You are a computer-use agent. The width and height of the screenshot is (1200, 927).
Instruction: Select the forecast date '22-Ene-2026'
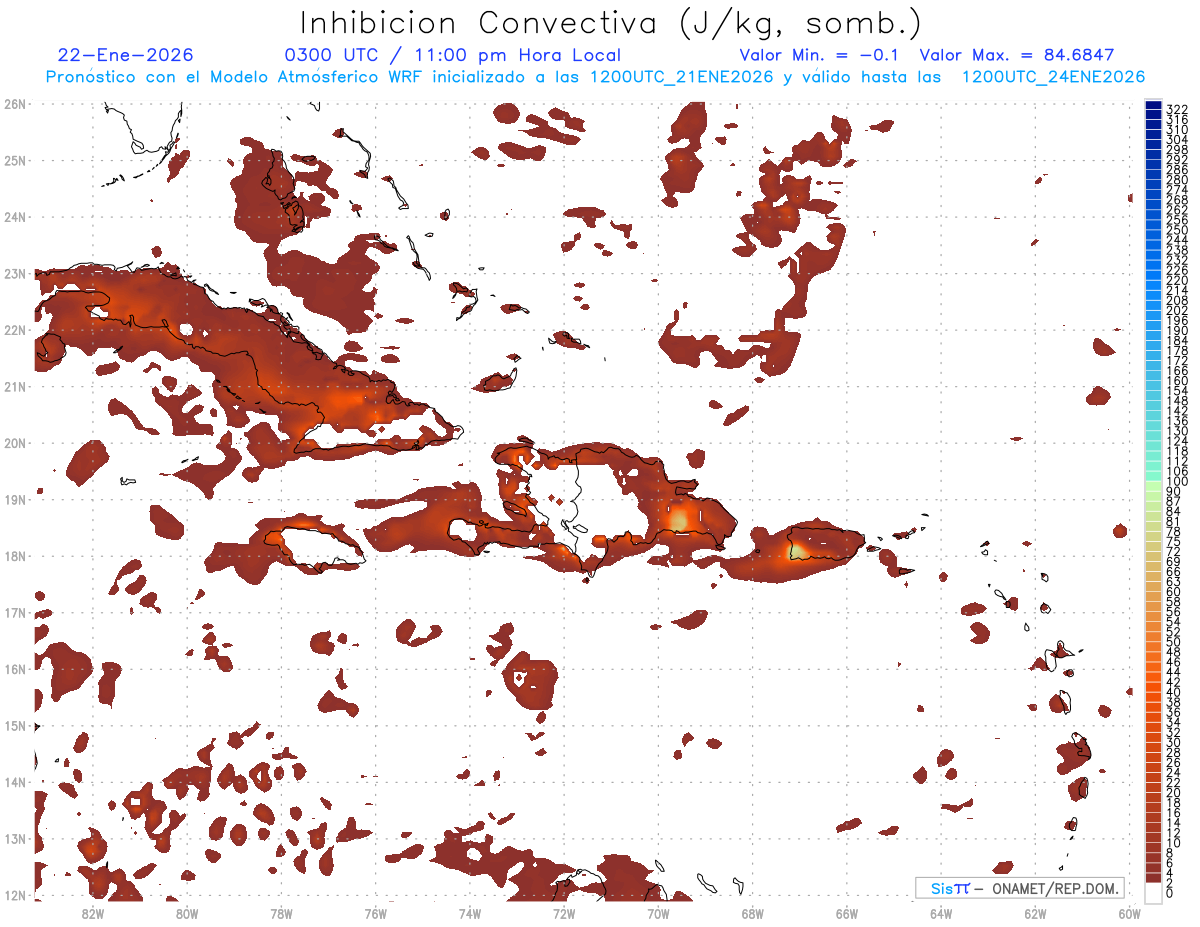click(x=126, y=55)
